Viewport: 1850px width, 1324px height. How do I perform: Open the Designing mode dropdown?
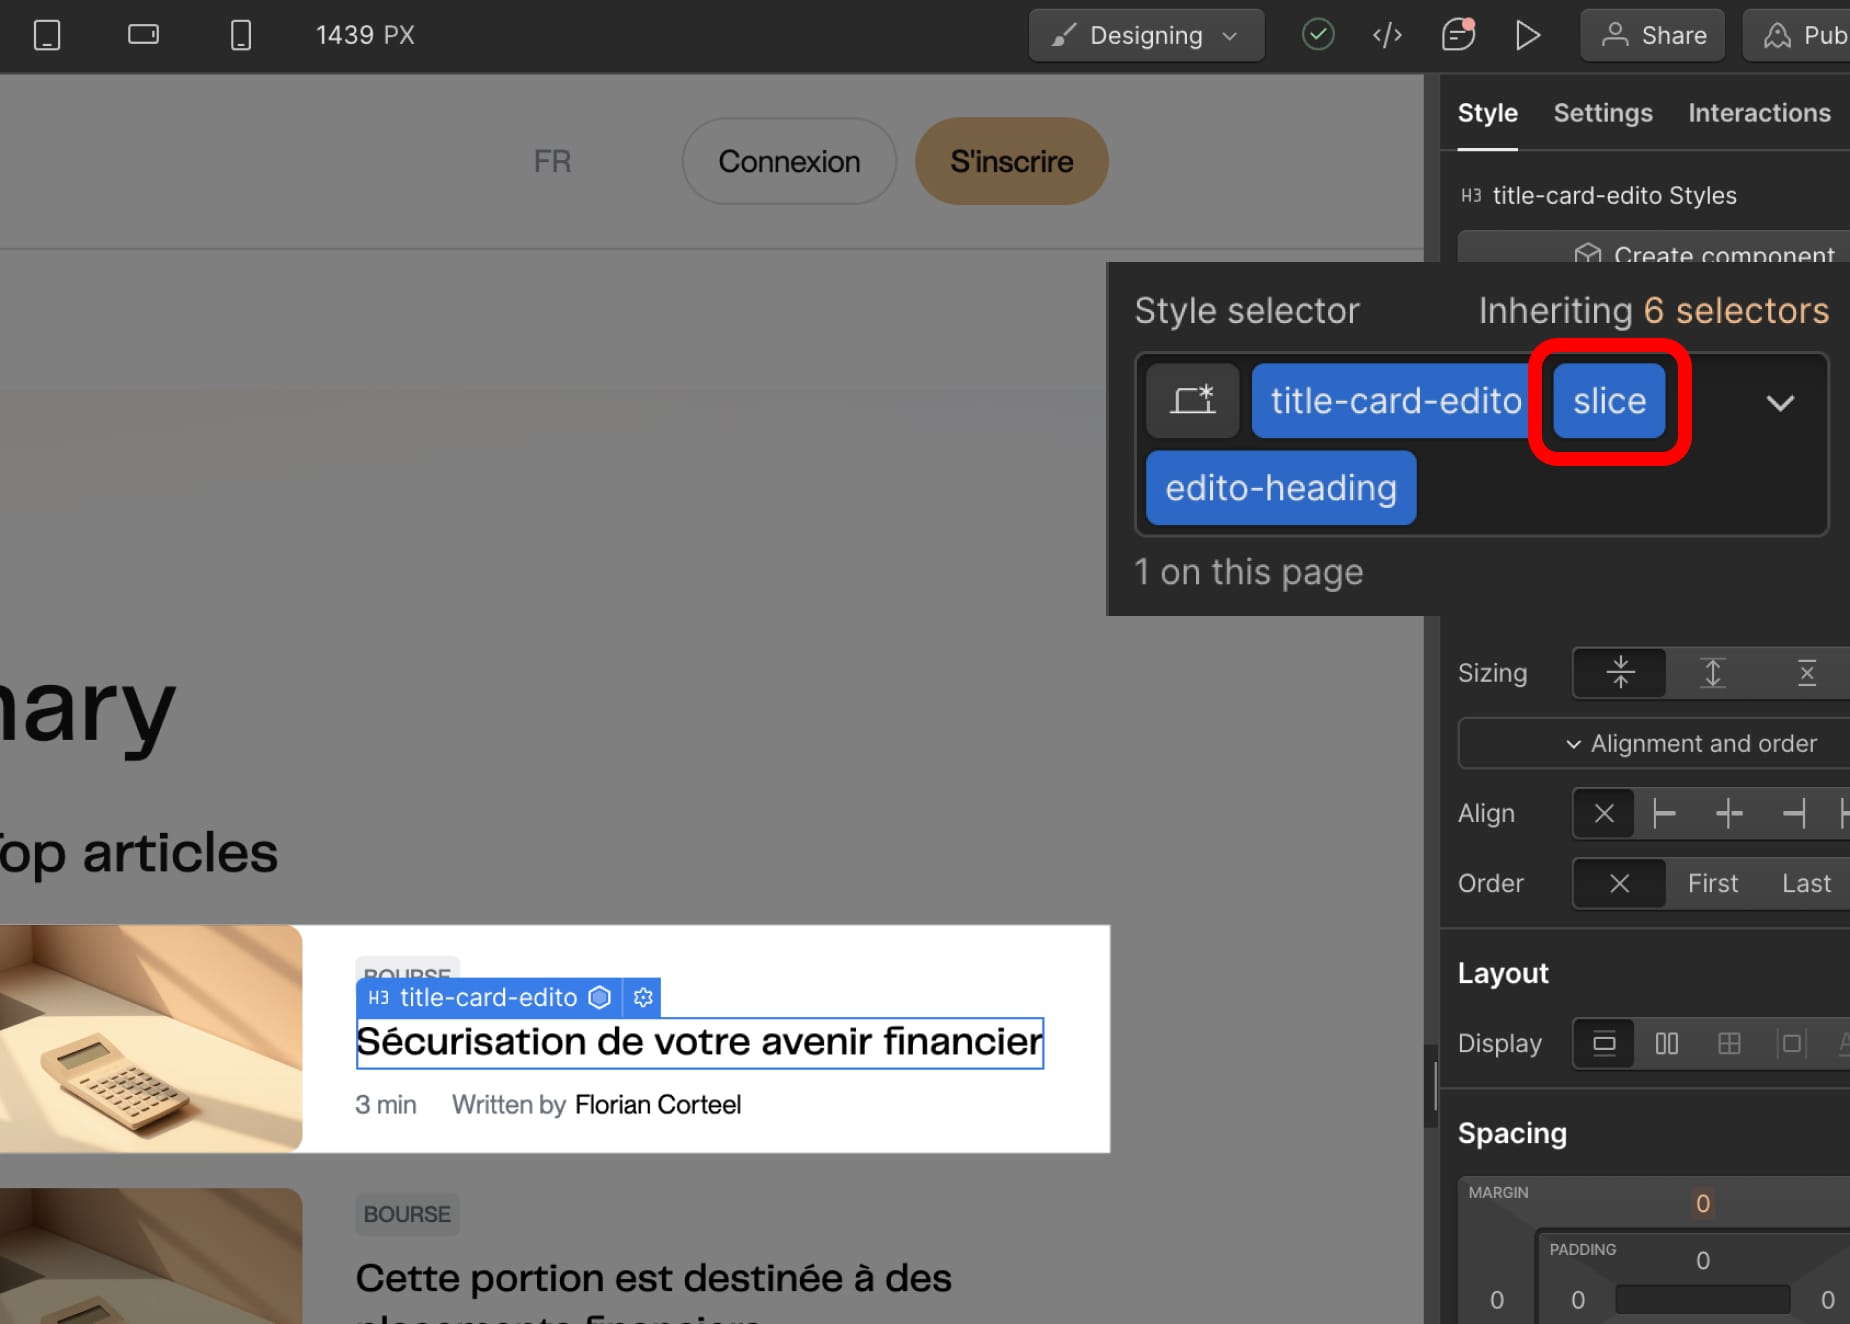(x=1146, y=36)
